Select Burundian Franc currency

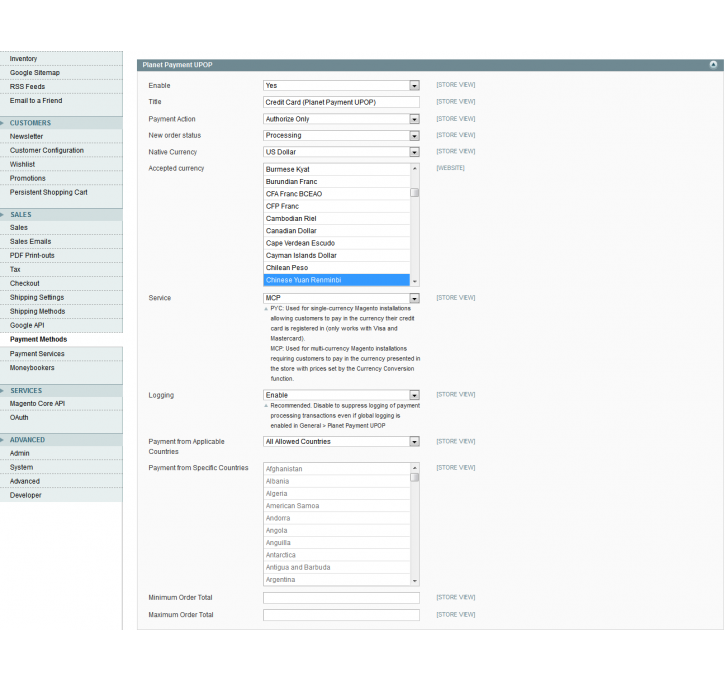(337, 182)
